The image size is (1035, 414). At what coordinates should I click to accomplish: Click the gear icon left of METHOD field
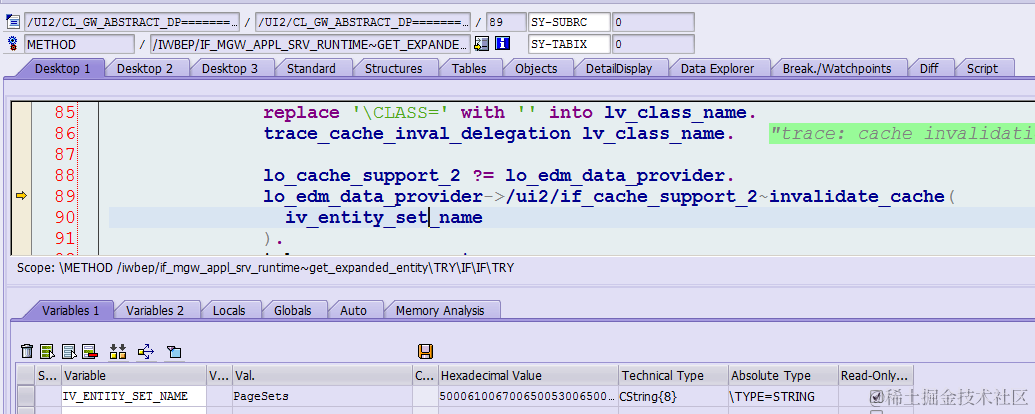pyautogui.click(x=12, y=44)
